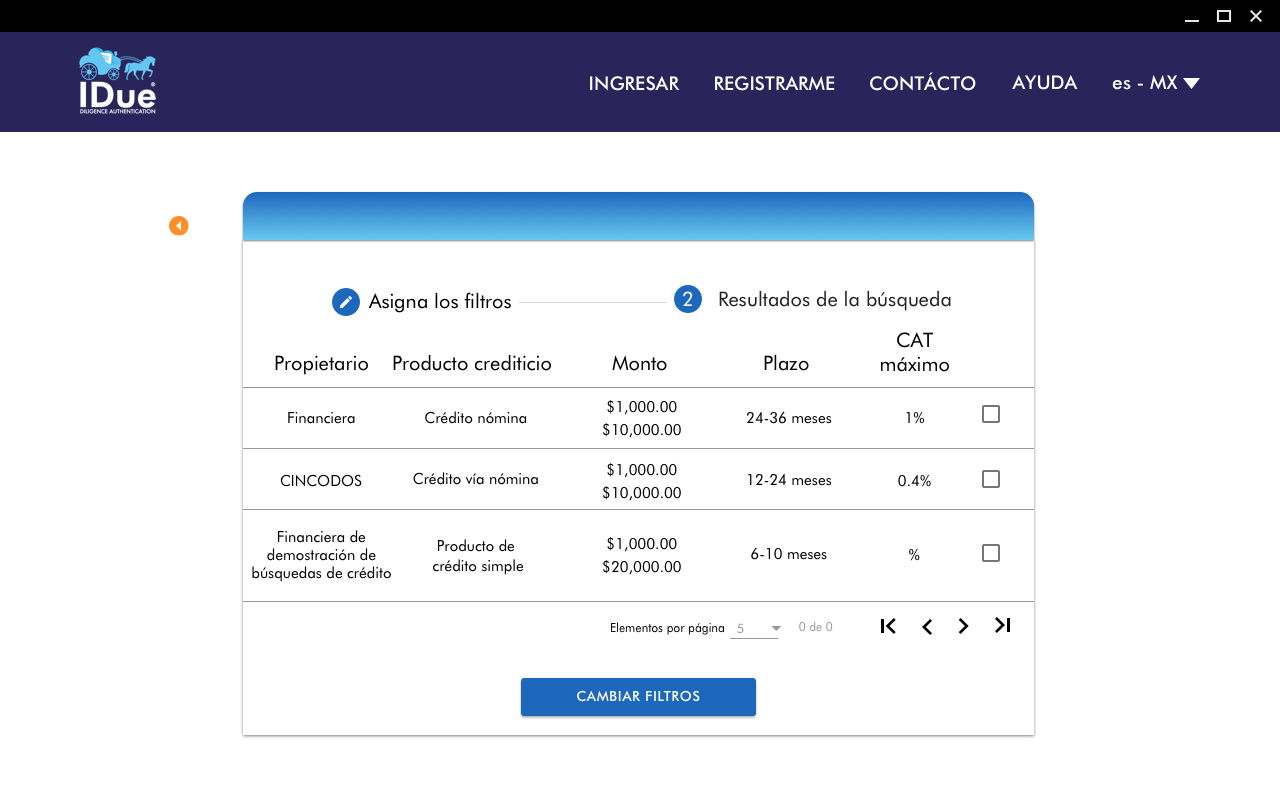Go to next page of results
This screenshot has width=1280, height=794.
(963, 626)
